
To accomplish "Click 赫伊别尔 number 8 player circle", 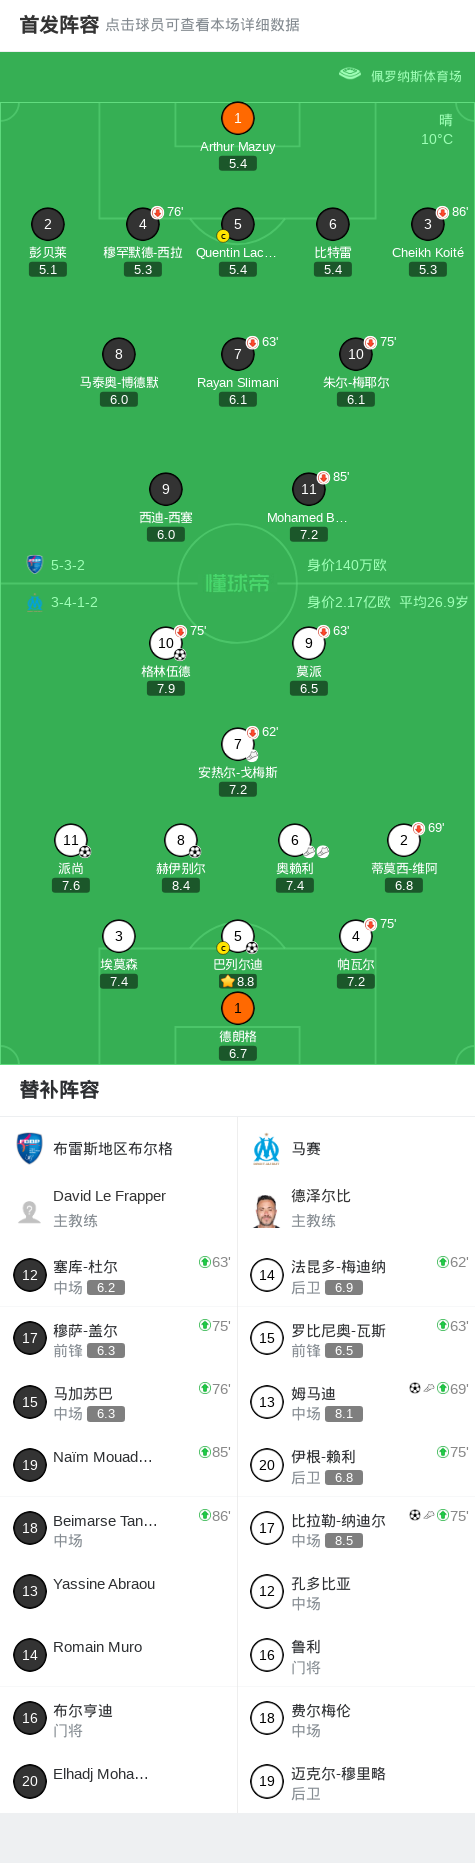I will click(181, 841).
